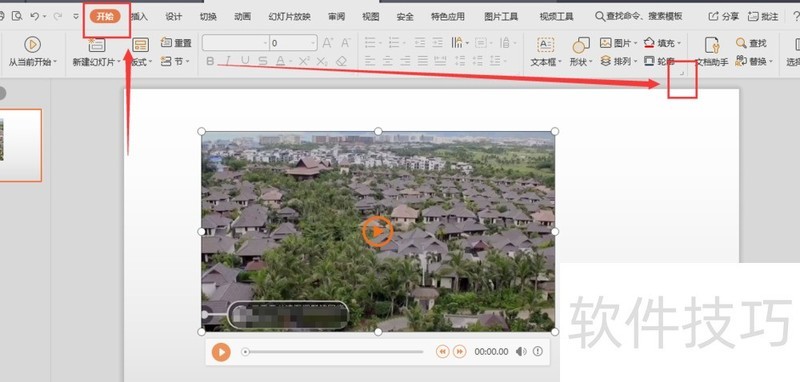Image resolution: width=800 pixels, height=382 pixels.
Task: Click the 重置 reset button
Action: [x=176, y=43]
